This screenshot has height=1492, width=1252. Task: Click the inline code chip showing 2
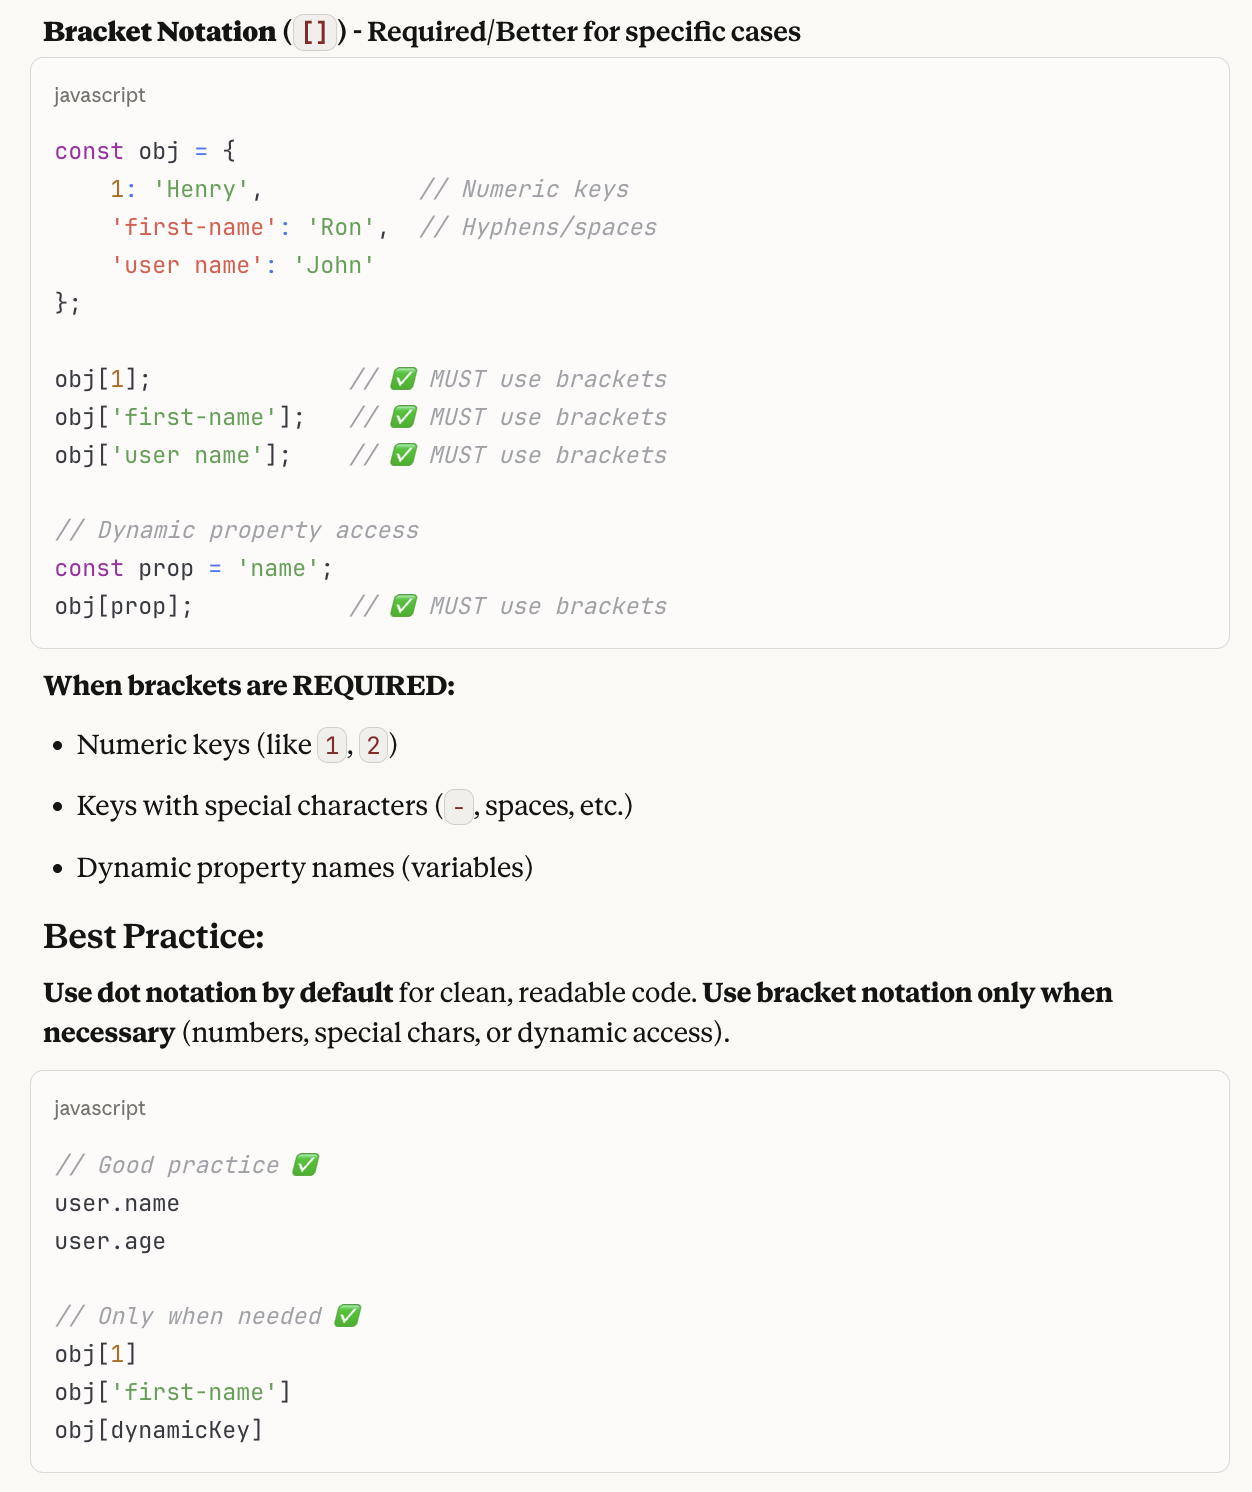[373, 745]
